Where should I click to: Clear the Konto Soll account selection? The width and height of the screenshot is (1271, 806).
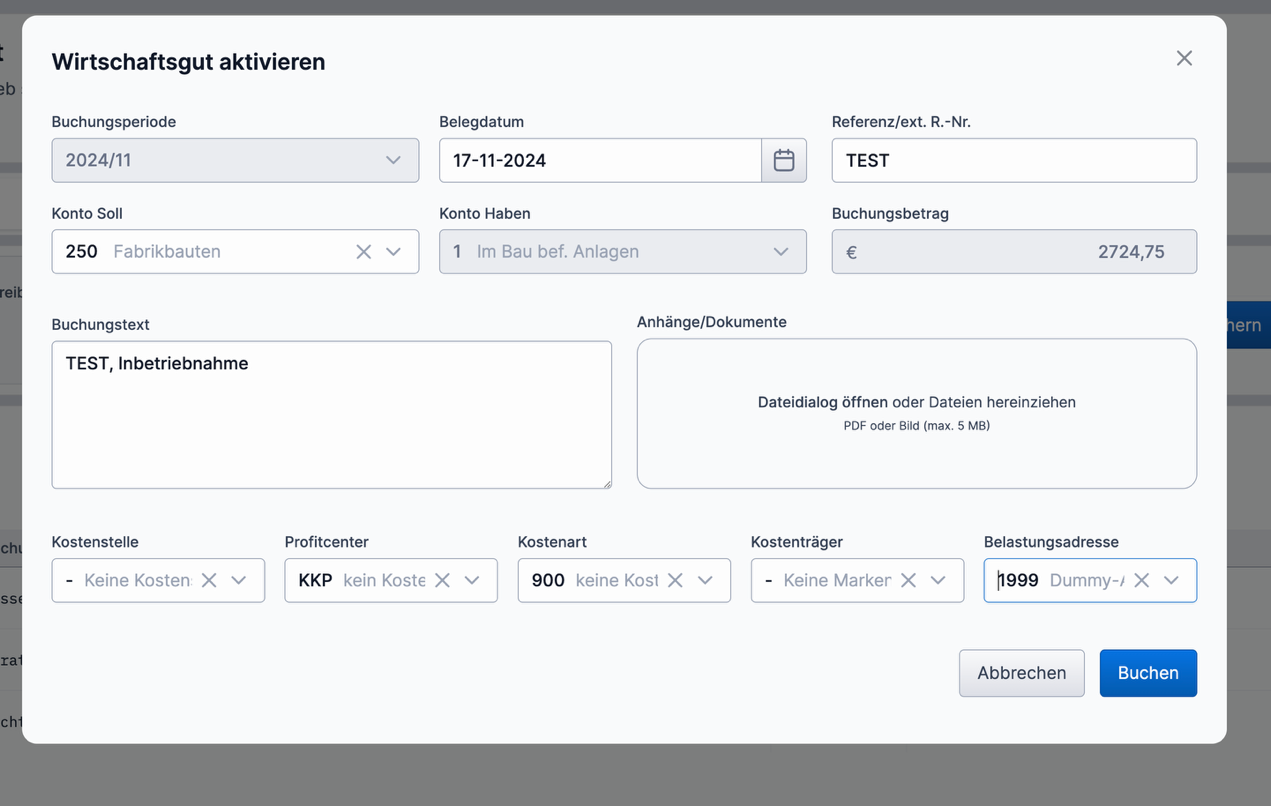363,251
